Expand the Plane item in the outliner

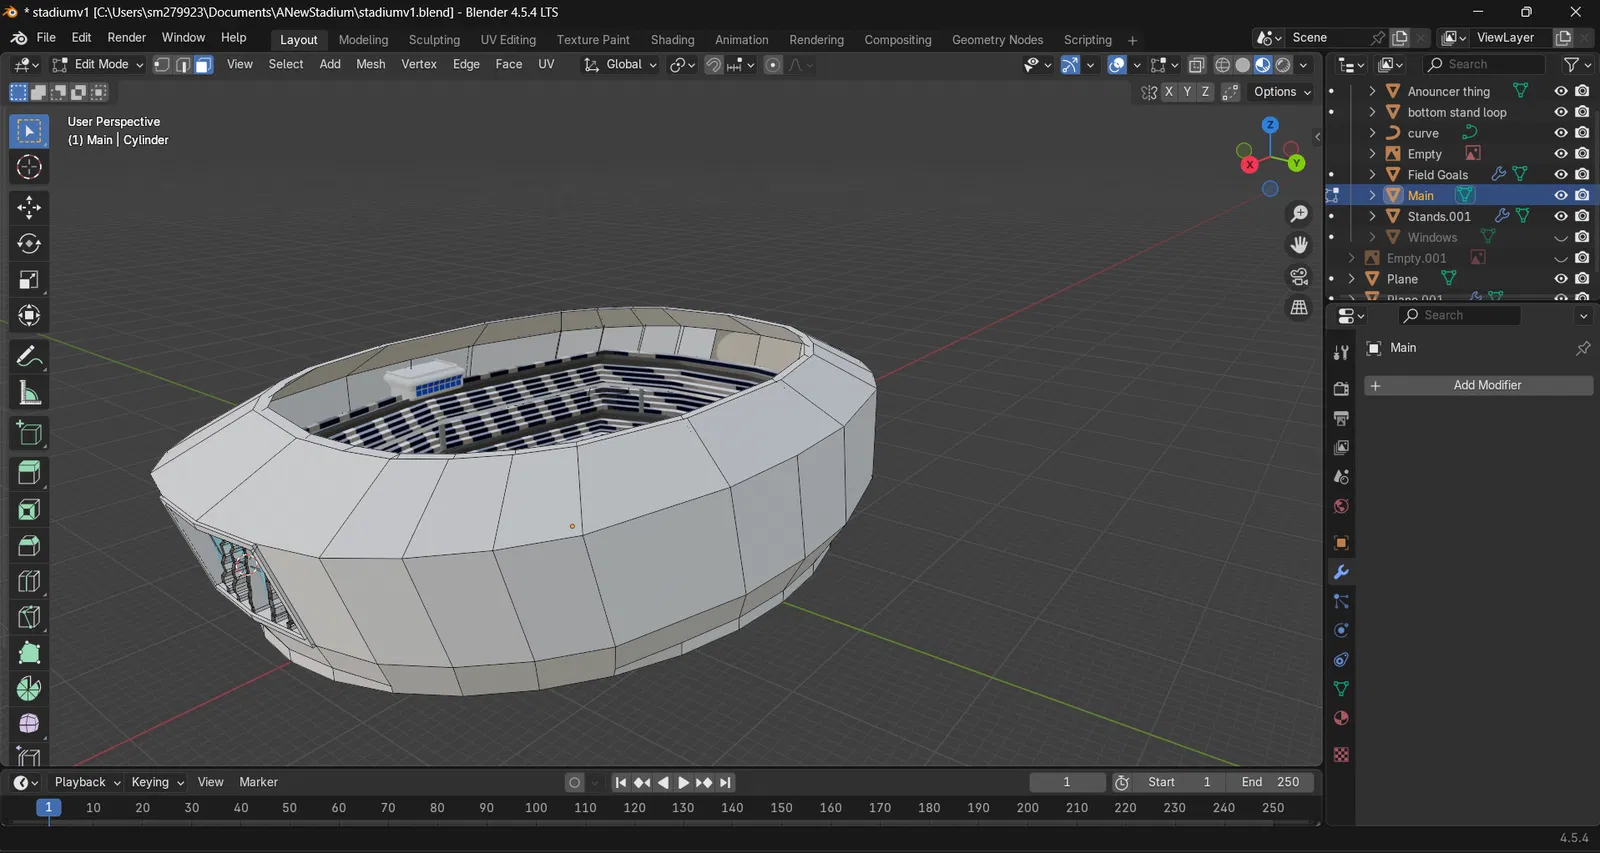1351,279
